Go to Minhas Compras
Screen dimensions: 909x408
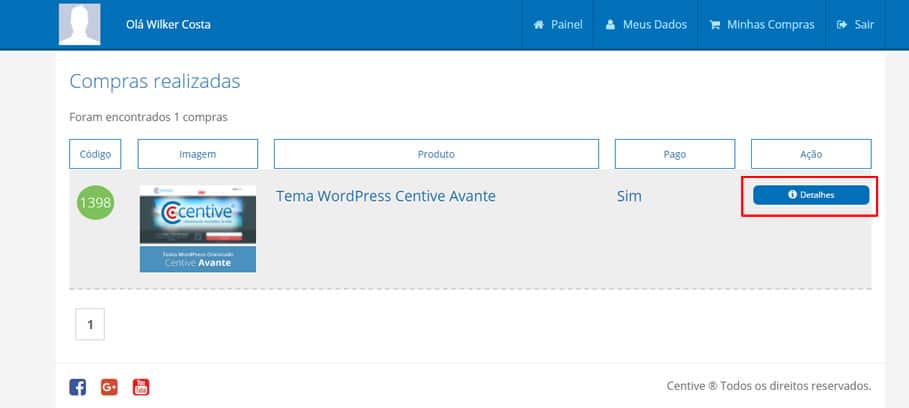click(762, 25)
